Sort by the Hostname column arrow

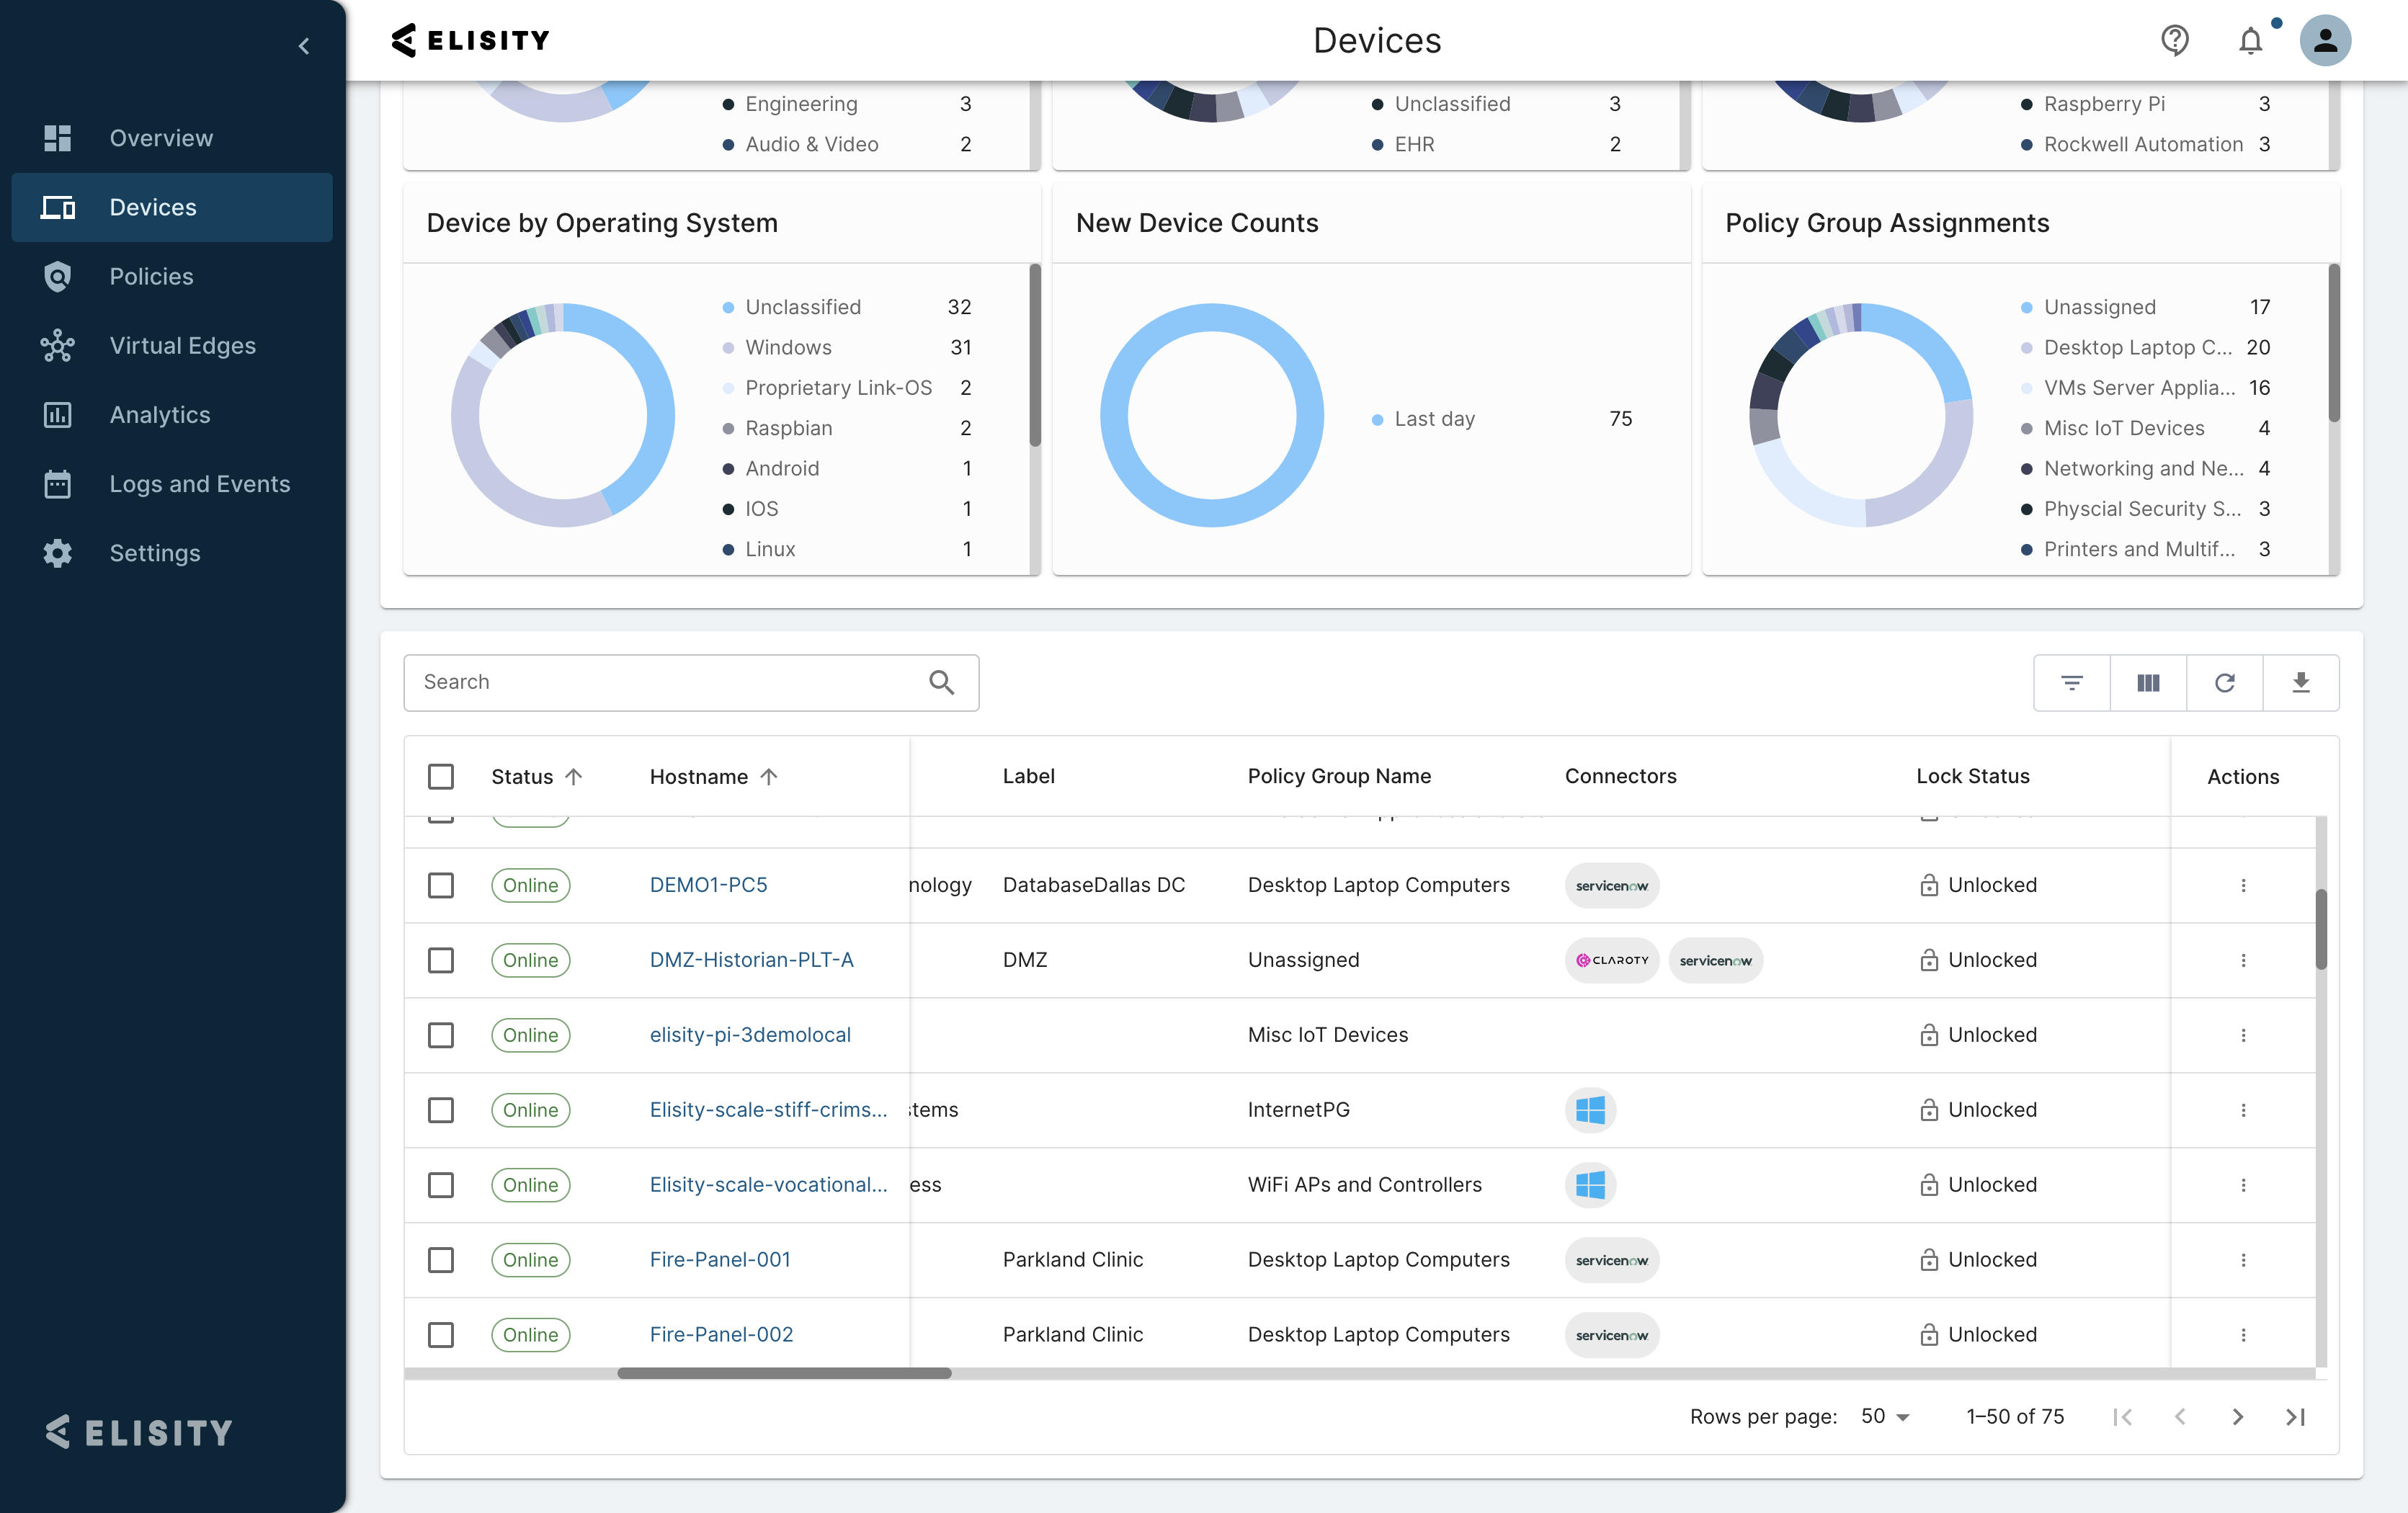coord(769,777)
